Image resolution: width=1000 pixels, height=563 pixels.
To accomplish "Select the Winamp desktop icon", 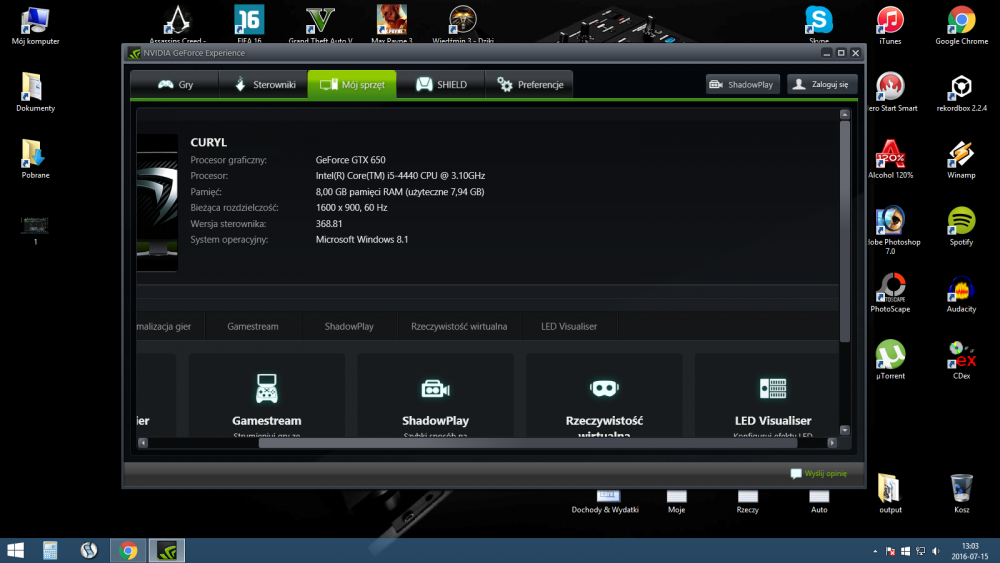I will click(961, 159).
